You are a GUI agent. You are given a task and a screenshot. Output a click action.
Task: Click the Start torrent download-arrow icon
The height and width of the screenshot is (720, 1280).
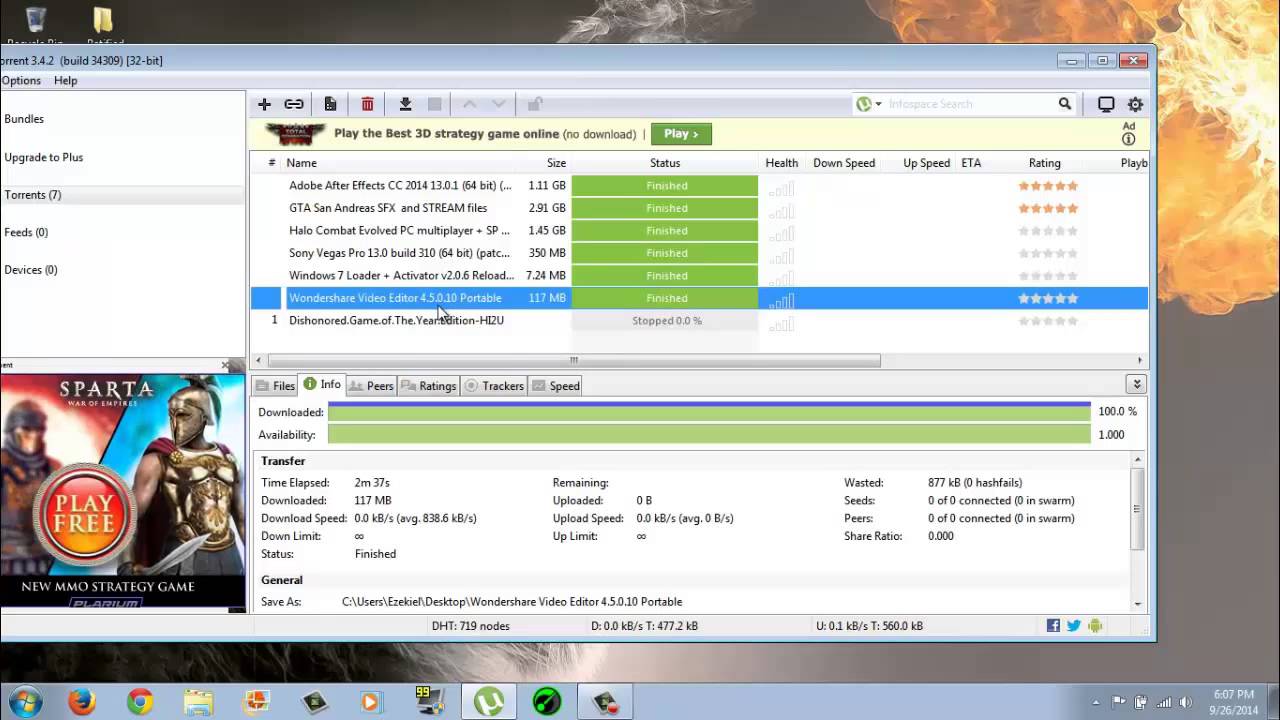405,104
